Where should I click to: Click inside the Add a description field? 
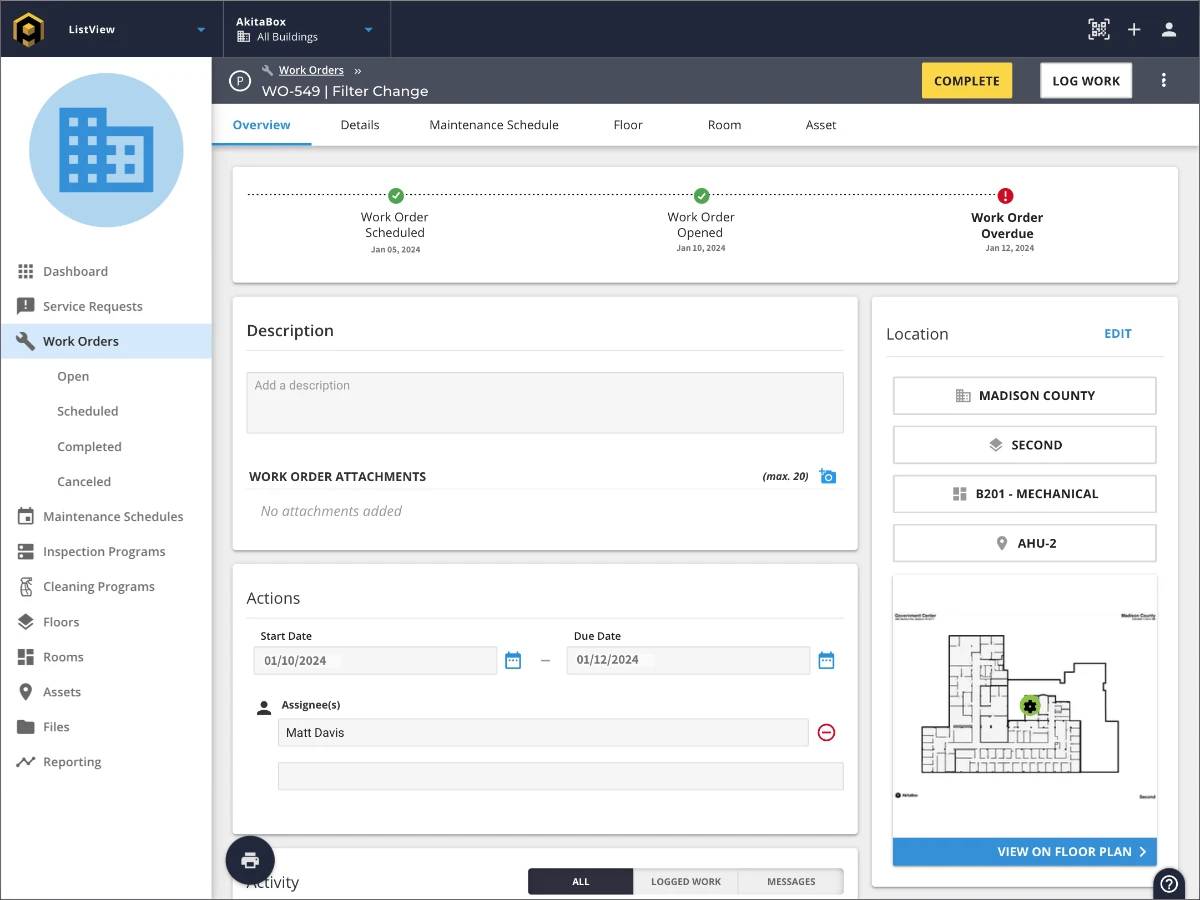544,401
